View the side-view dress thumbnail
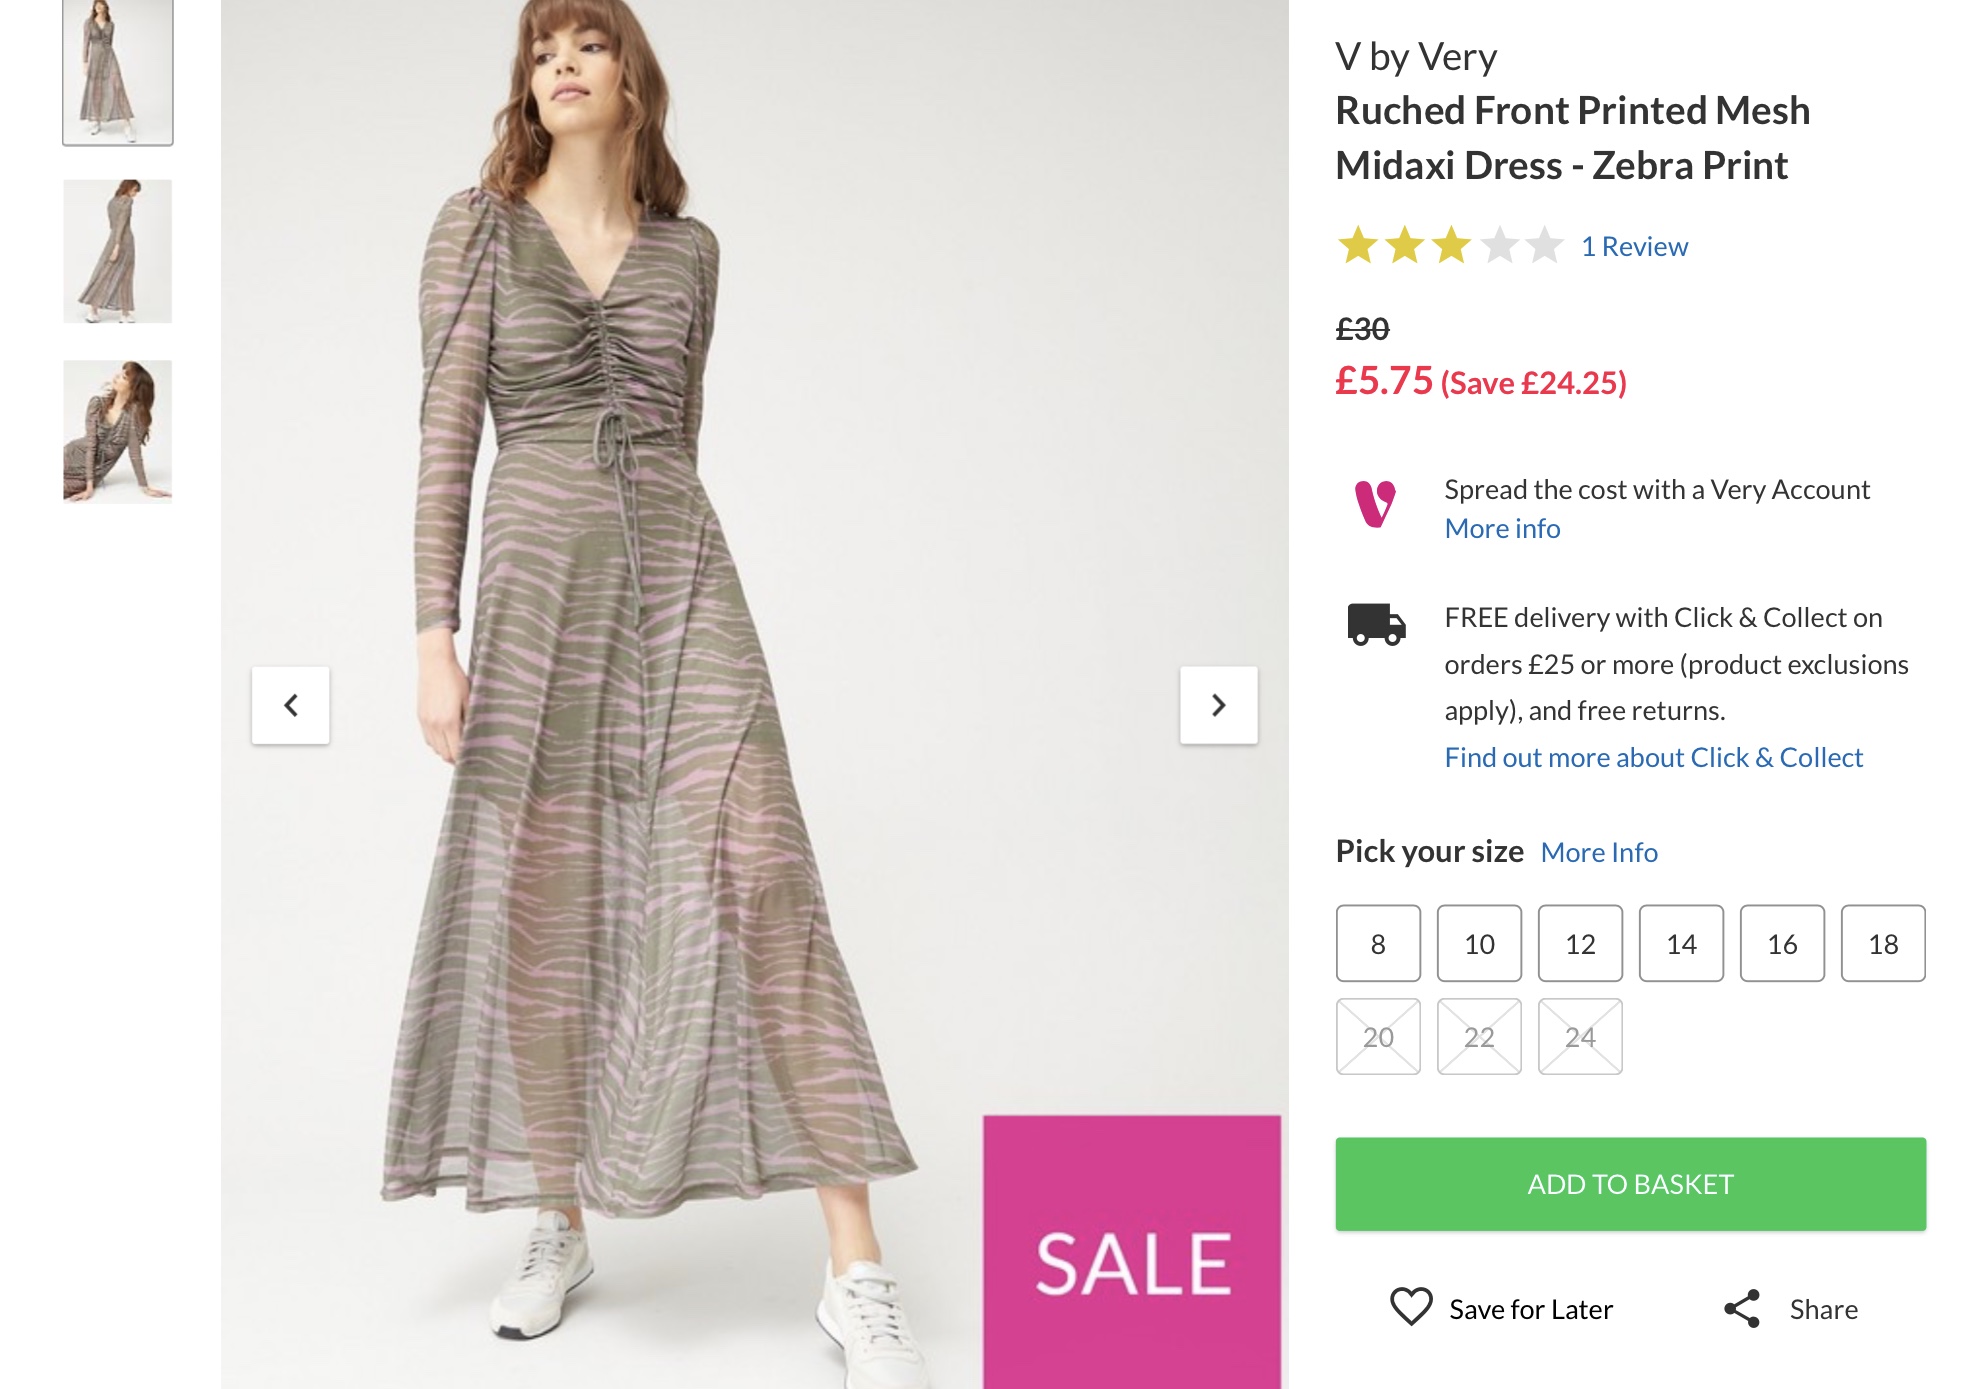Viewport: 1970px width, 1389px height. point(118,251)
